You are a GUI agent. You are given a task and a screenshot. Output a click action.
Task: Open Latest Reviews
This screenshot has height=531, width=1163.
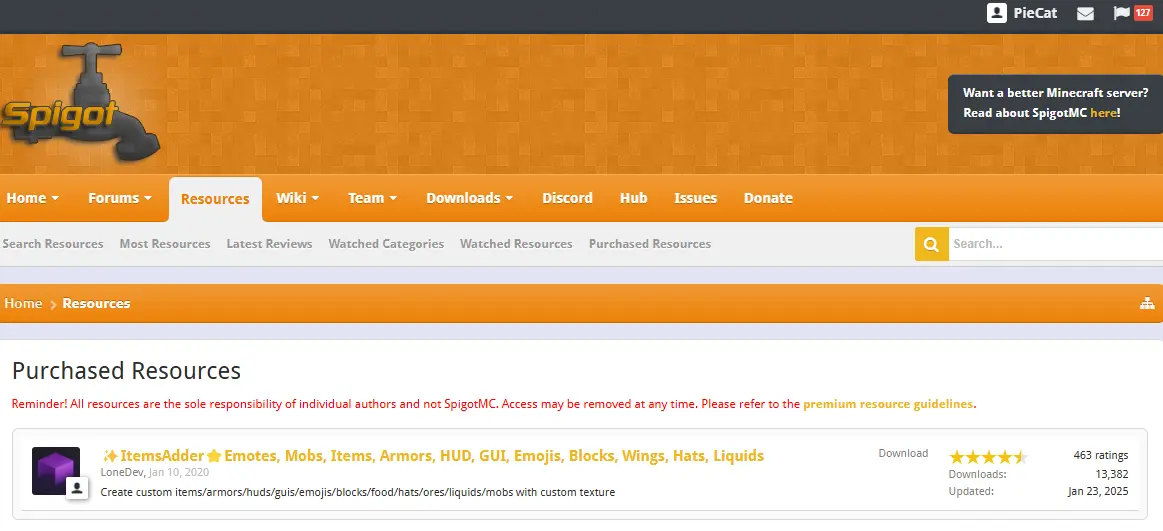[x=269, y=244]
